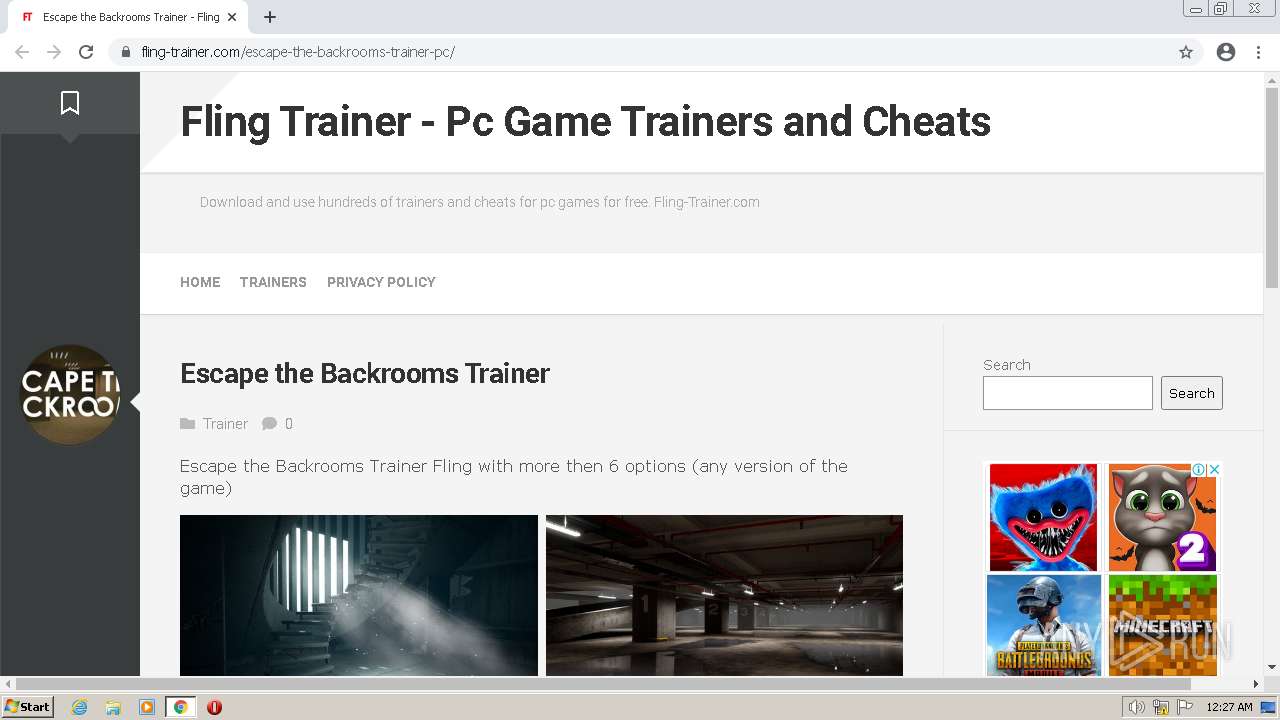1280x720 pixels.
Task: Click the volume speaker tray icon
Action: 1136,707
